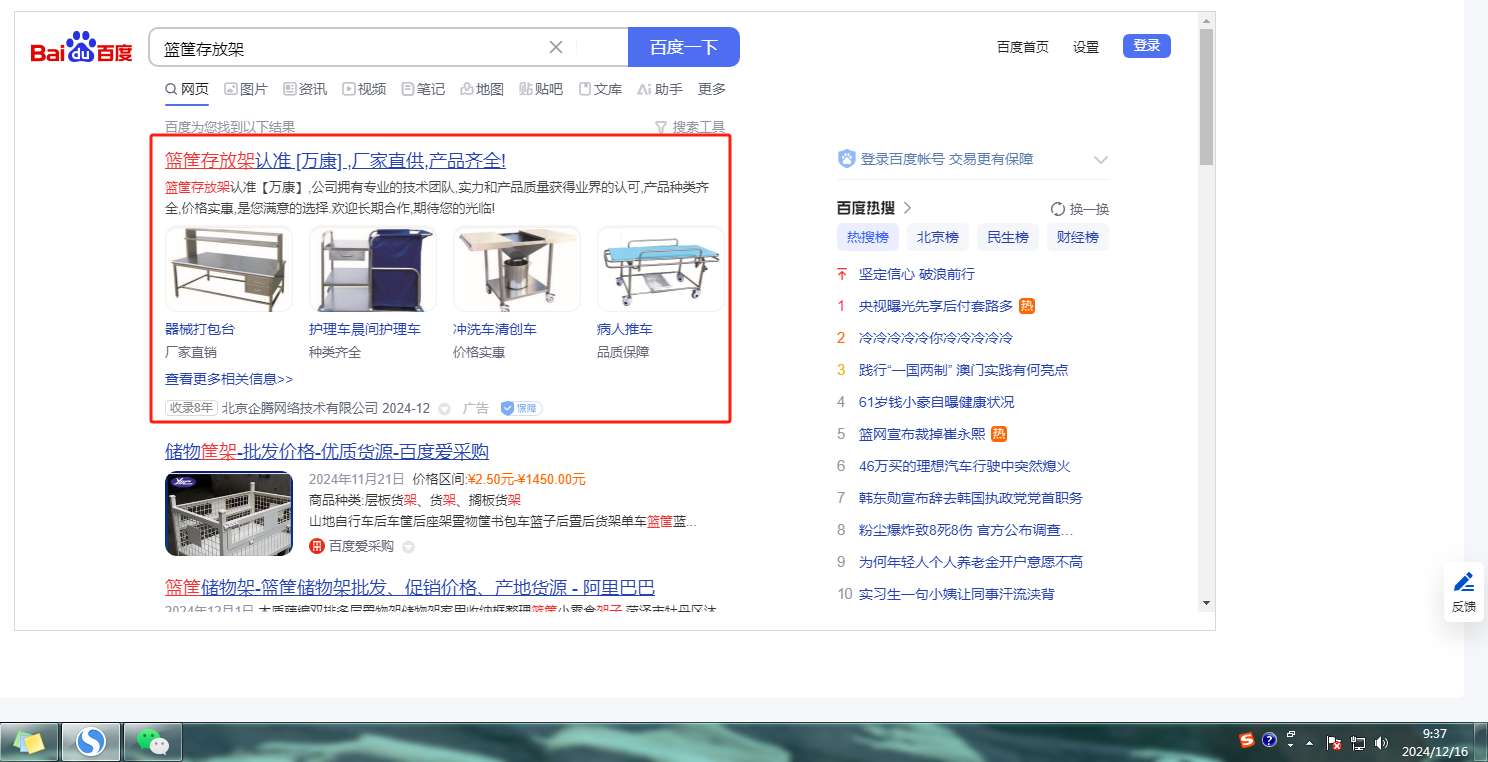
Task: Click the 登录 login button
Action: tap(1147, 46)
